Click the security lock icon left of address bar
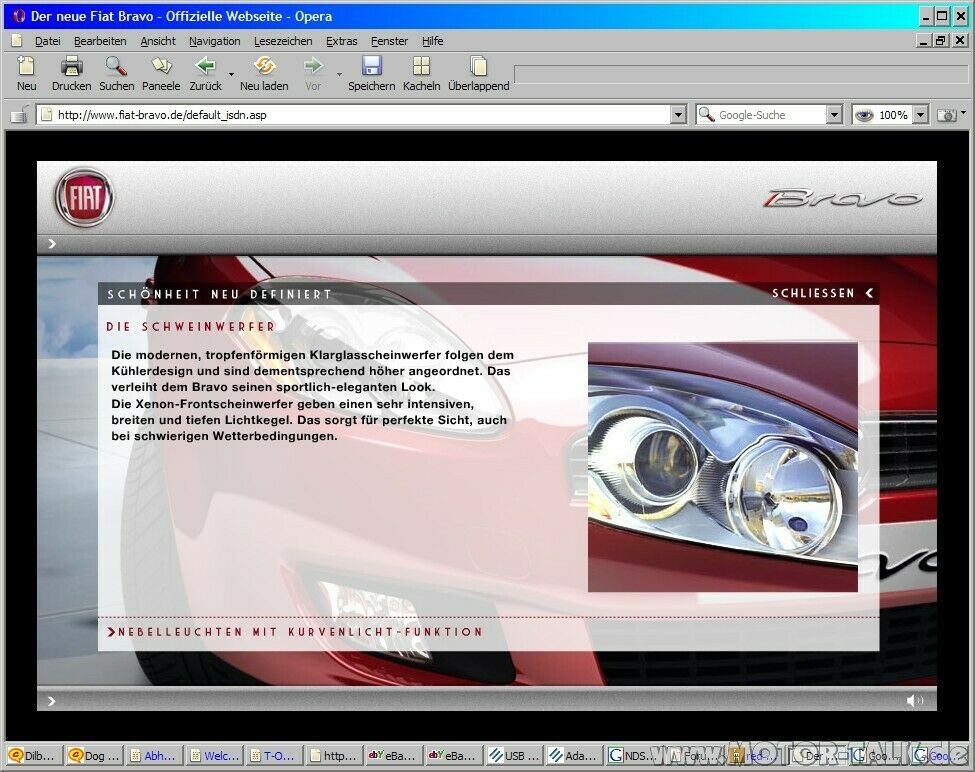Screen dimensions: 975x772 [x=19, y=114]
